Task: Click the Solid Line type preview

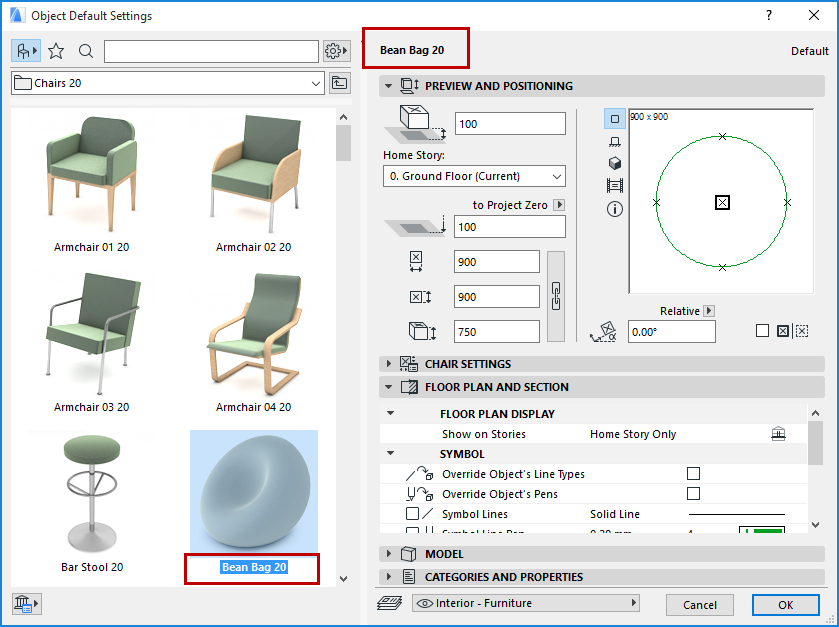Action: [737, 514]
